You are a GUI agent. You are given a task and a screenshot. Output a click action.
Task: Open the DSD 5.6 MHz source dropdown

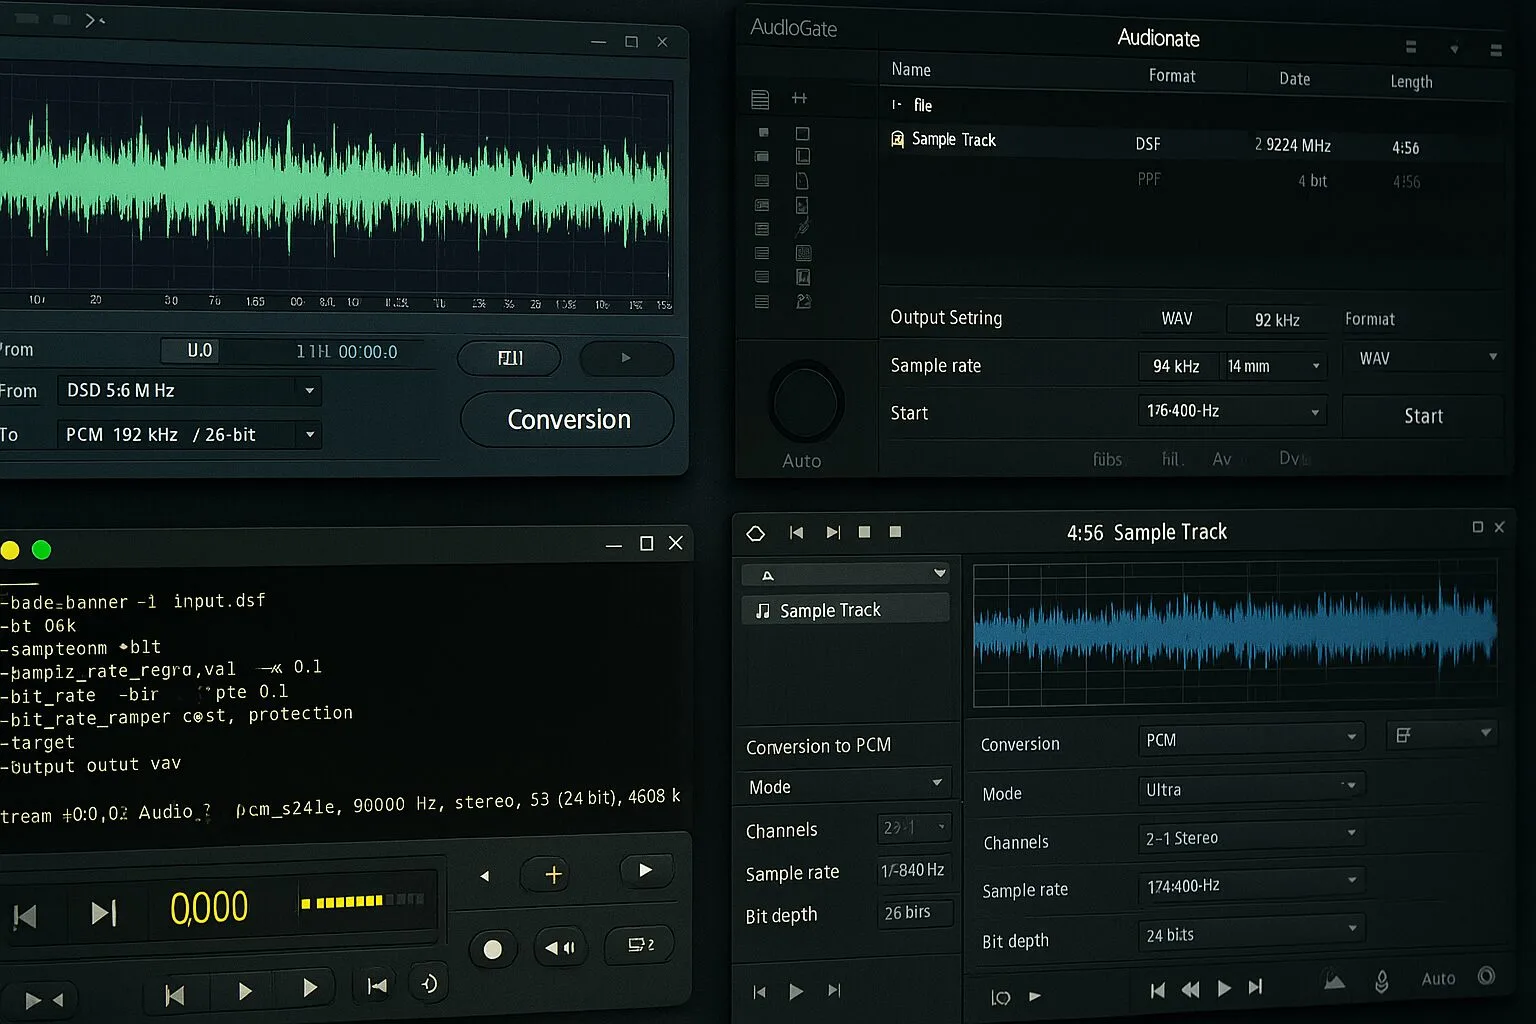[x=189, y=391]
